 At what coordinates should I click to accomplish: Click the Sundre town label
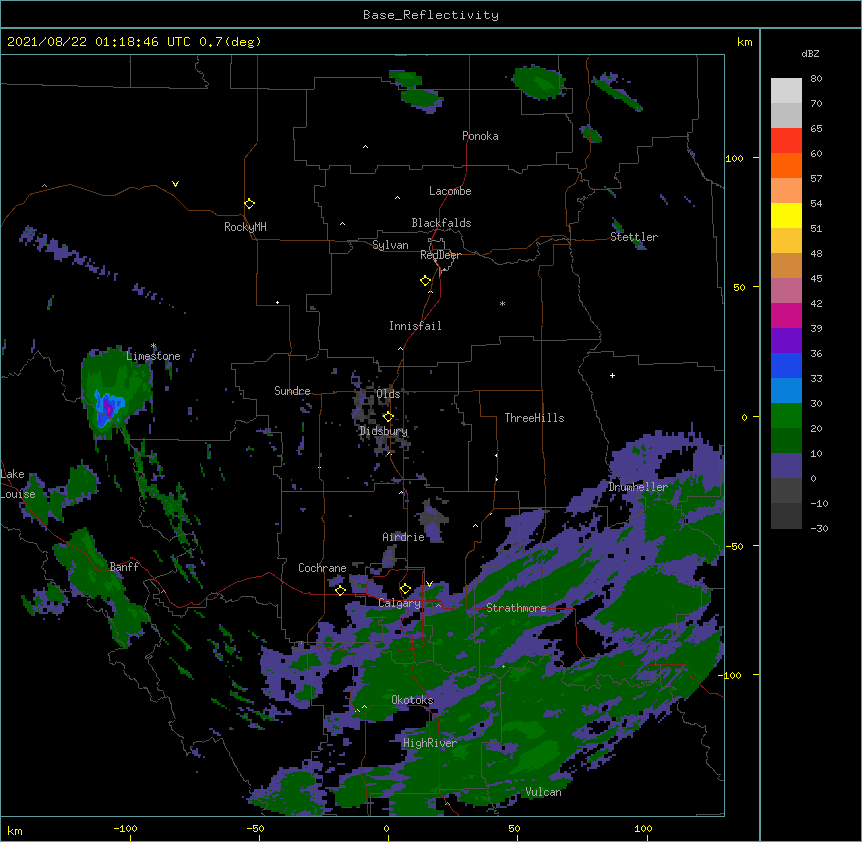tap(292, 391)
